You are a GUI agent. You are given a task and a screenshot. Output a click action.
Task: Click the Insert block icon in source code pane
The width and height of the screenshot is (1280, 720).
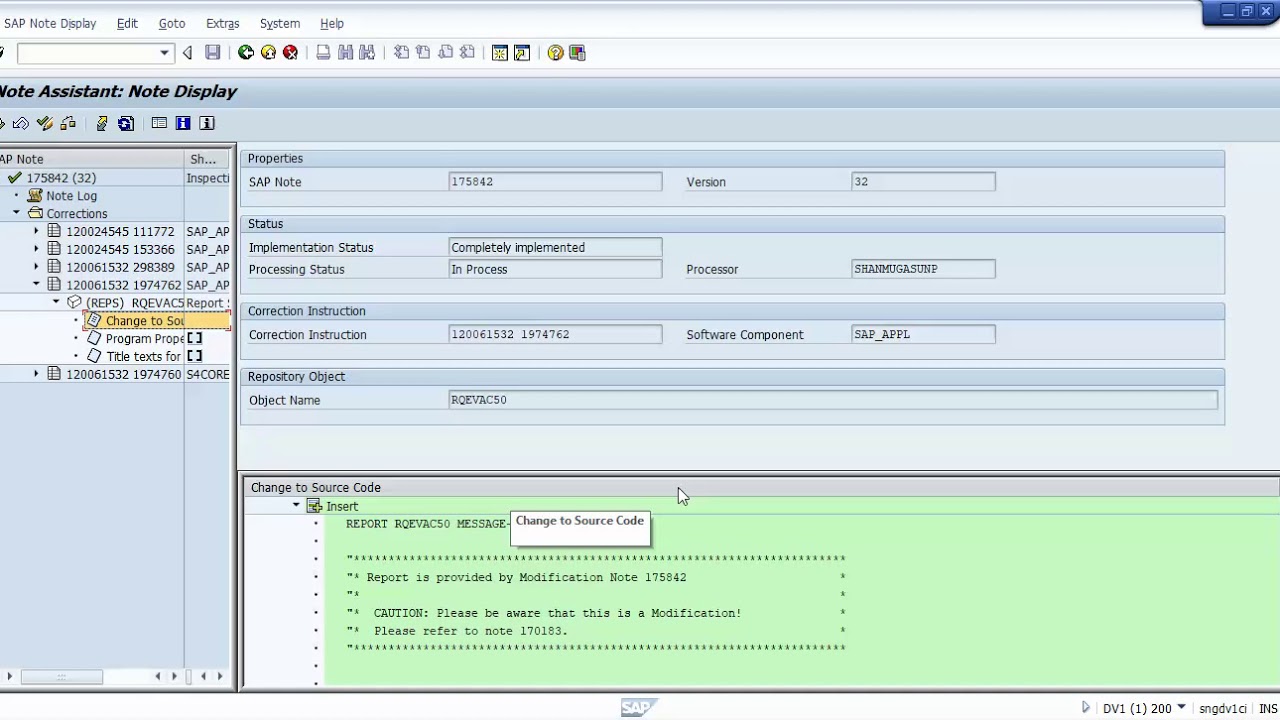click(314, 506)
